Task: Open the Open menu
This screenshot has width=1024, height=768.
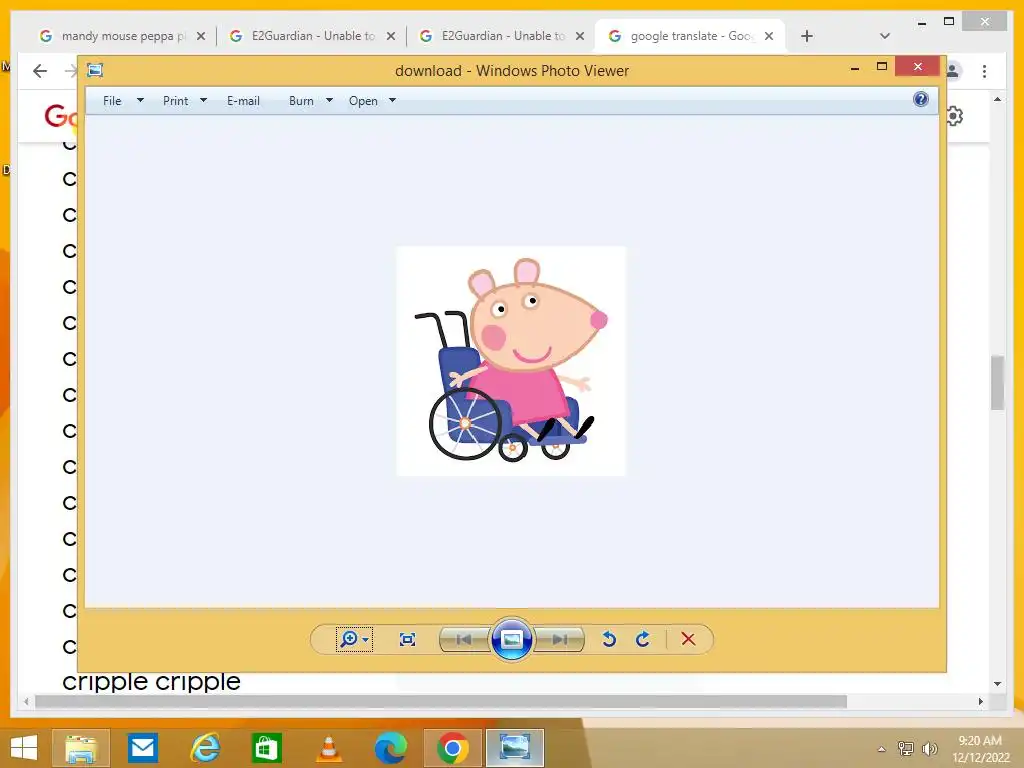Action: click(363, 101)
